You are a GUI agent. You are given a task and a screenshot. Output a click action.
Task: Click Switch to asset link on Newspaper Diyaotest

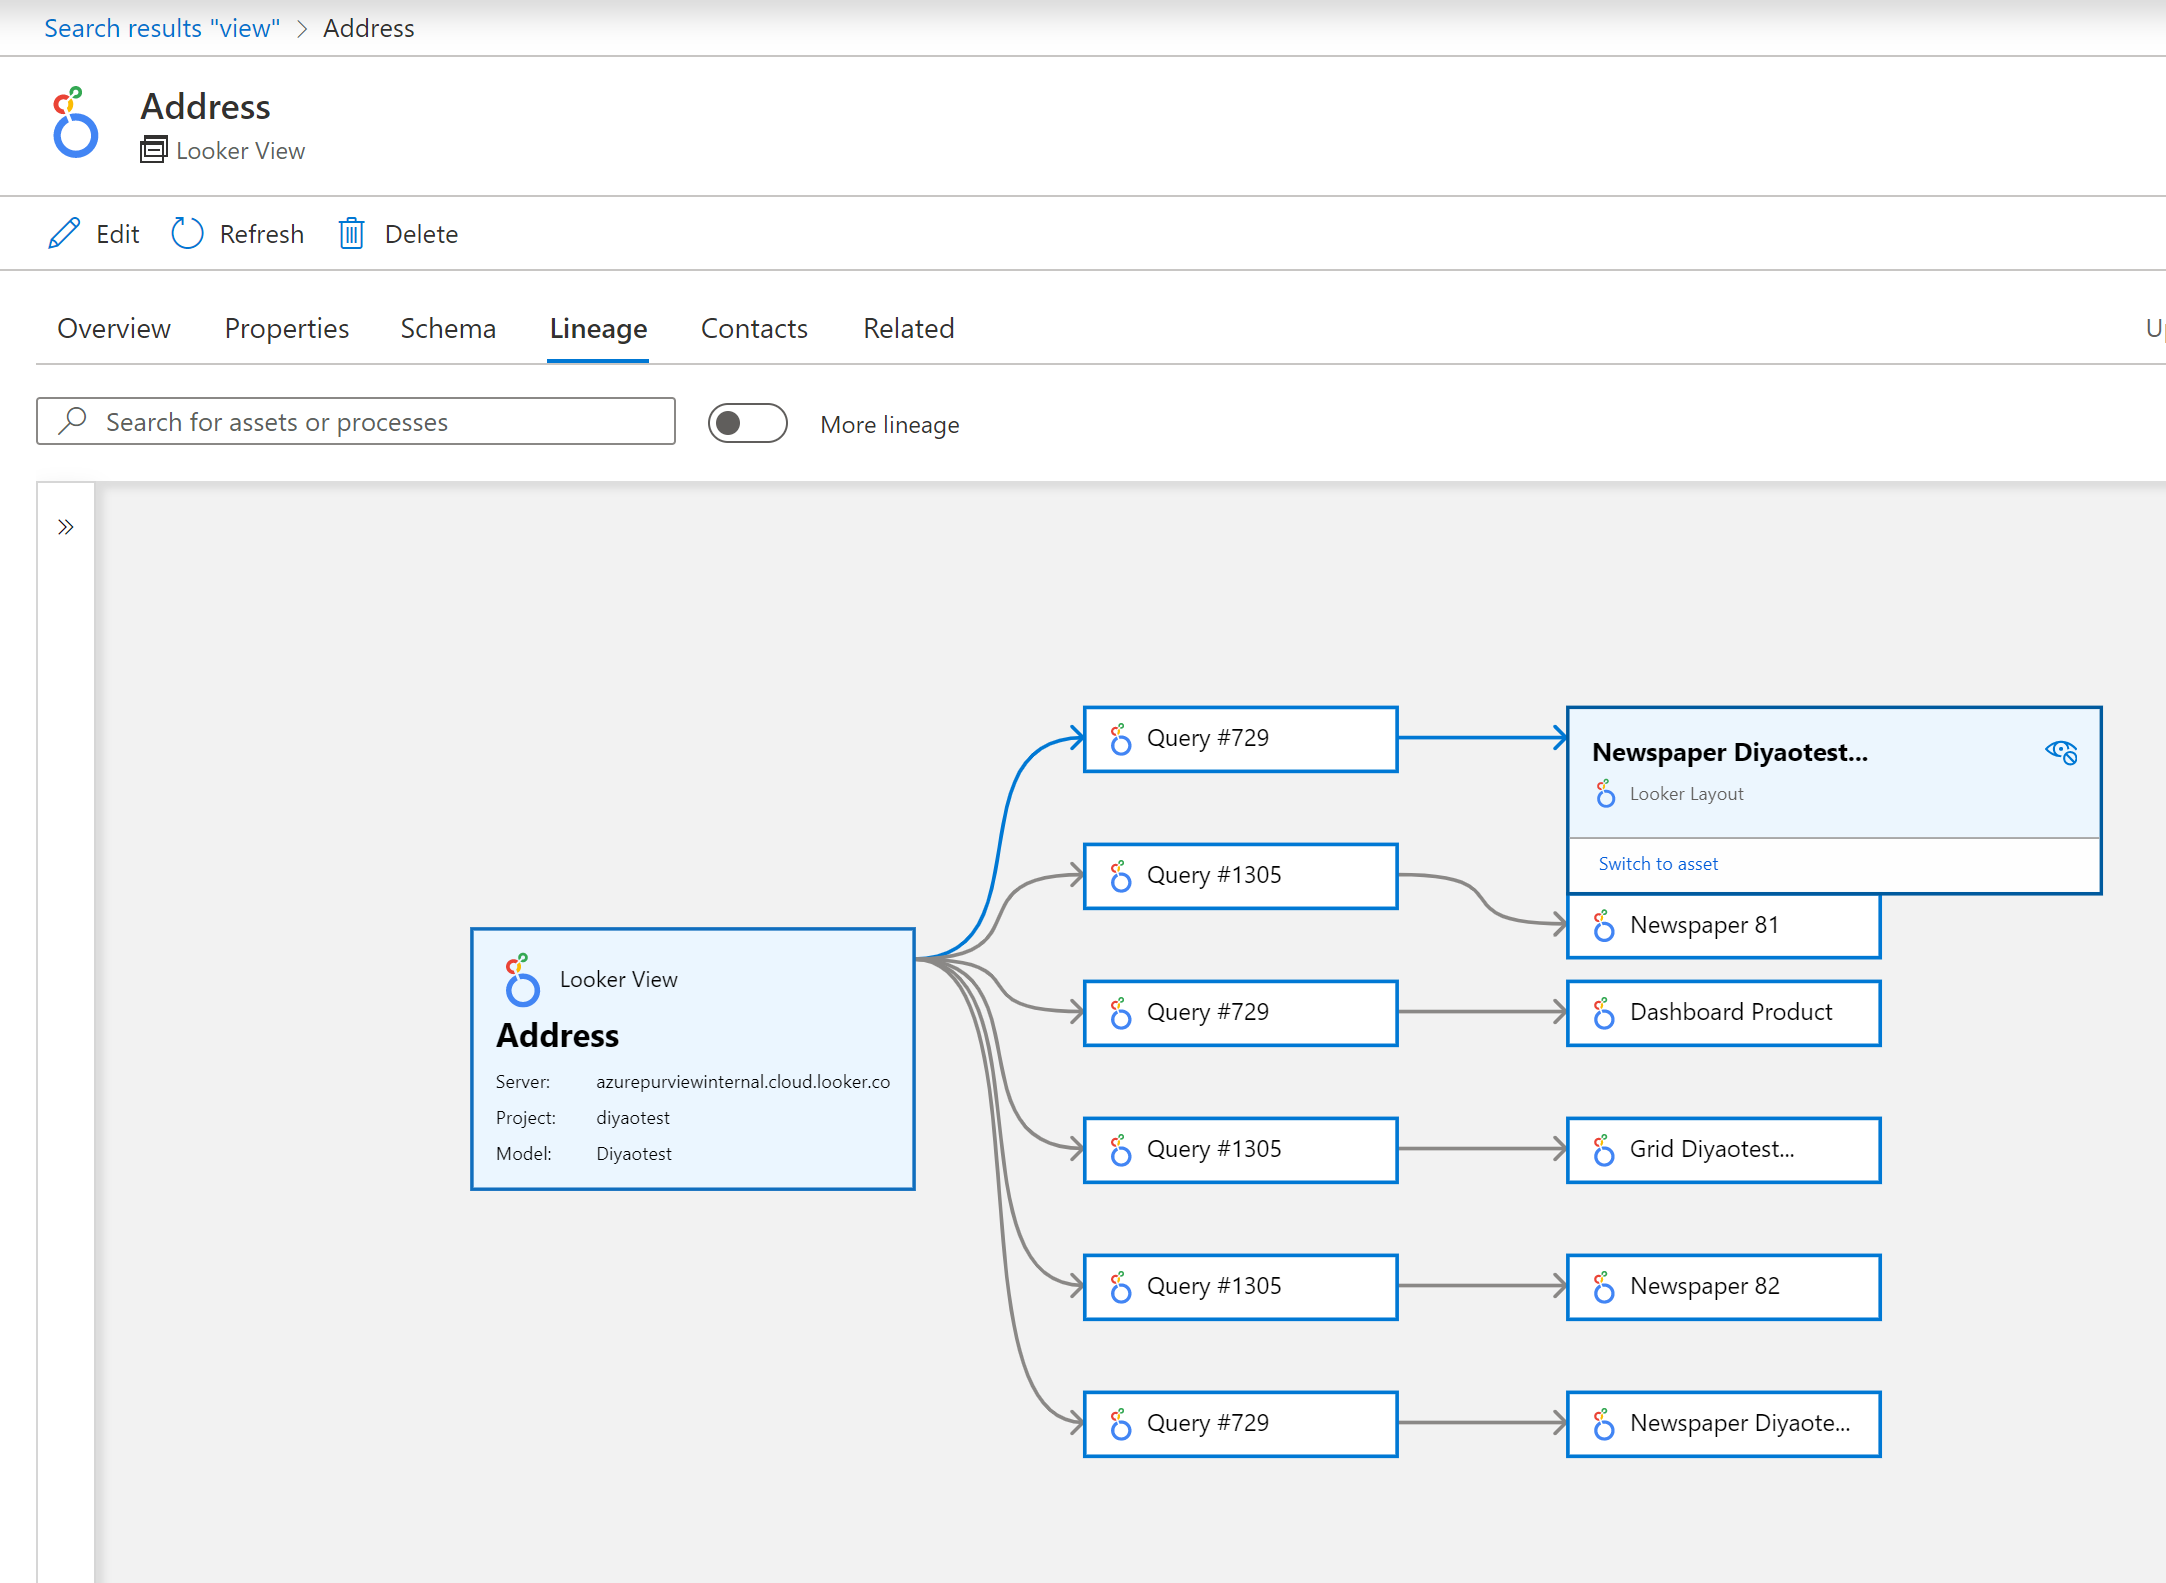[x=1658, y=863]
